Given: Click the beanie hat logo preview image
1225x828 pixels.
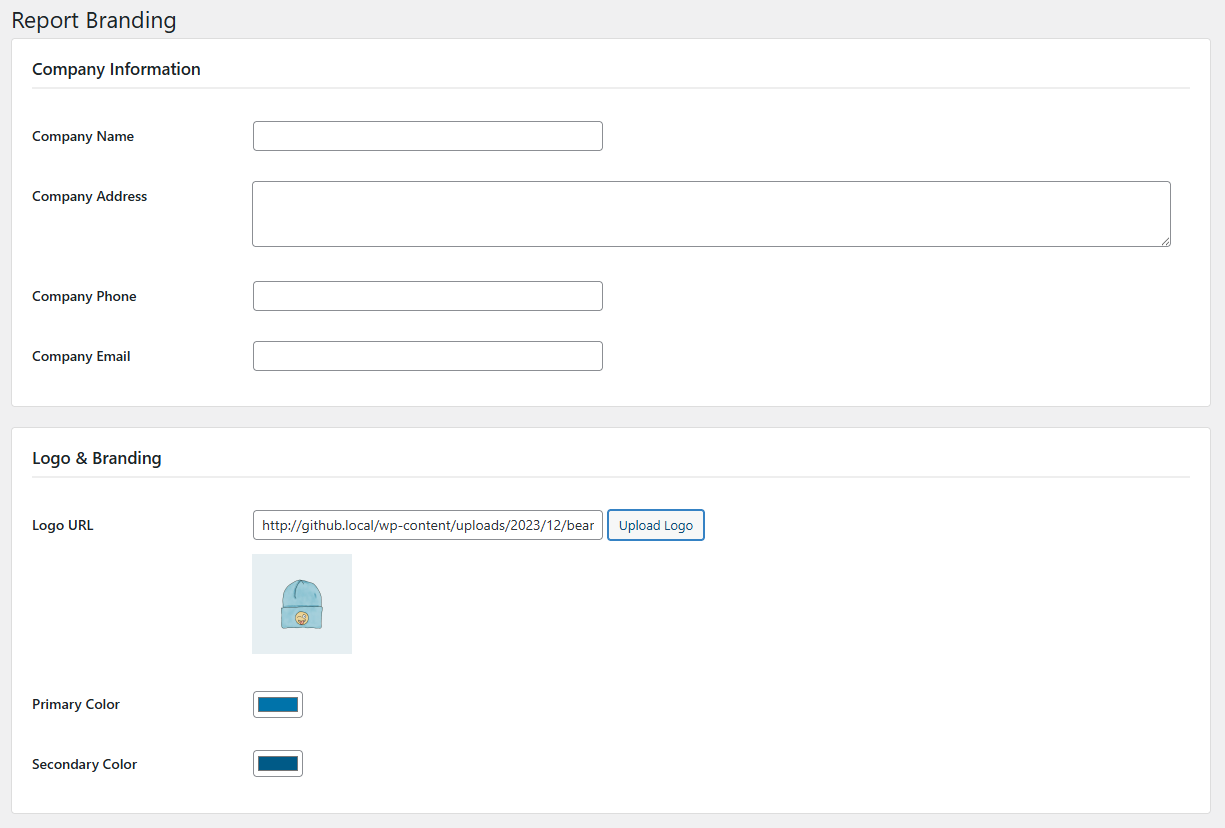Looking at the screenshot, I should point(302,604).
